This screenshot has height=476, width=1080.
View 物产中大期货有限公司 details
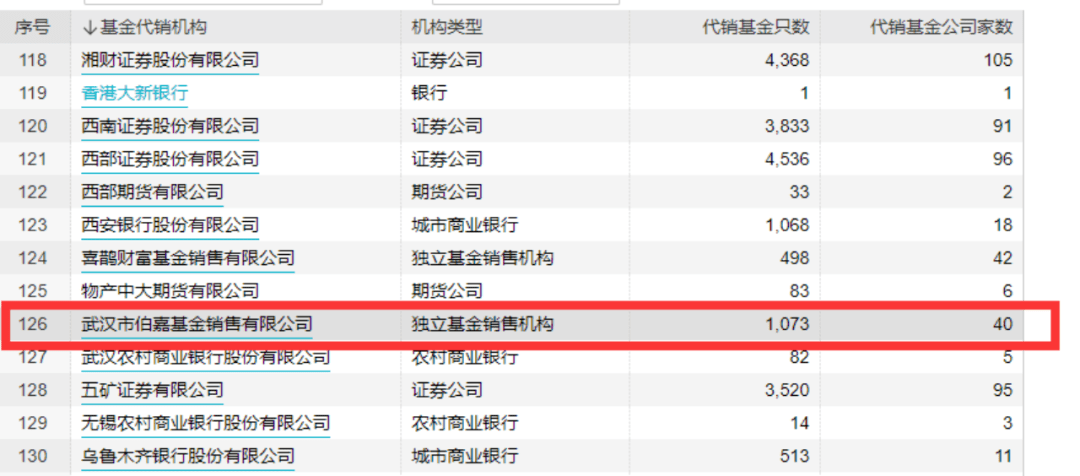tap(170, 291)
